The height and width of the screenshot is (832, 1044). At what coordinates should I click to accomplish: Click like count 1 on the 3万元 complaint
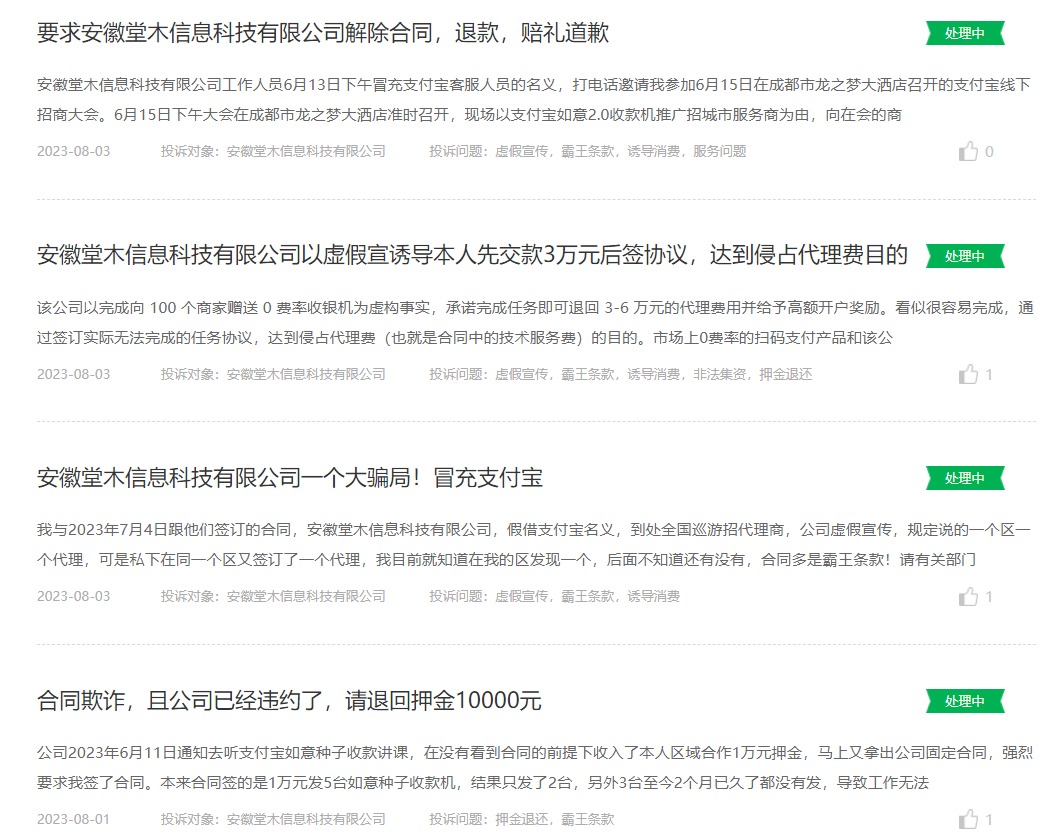coord(989,375)
